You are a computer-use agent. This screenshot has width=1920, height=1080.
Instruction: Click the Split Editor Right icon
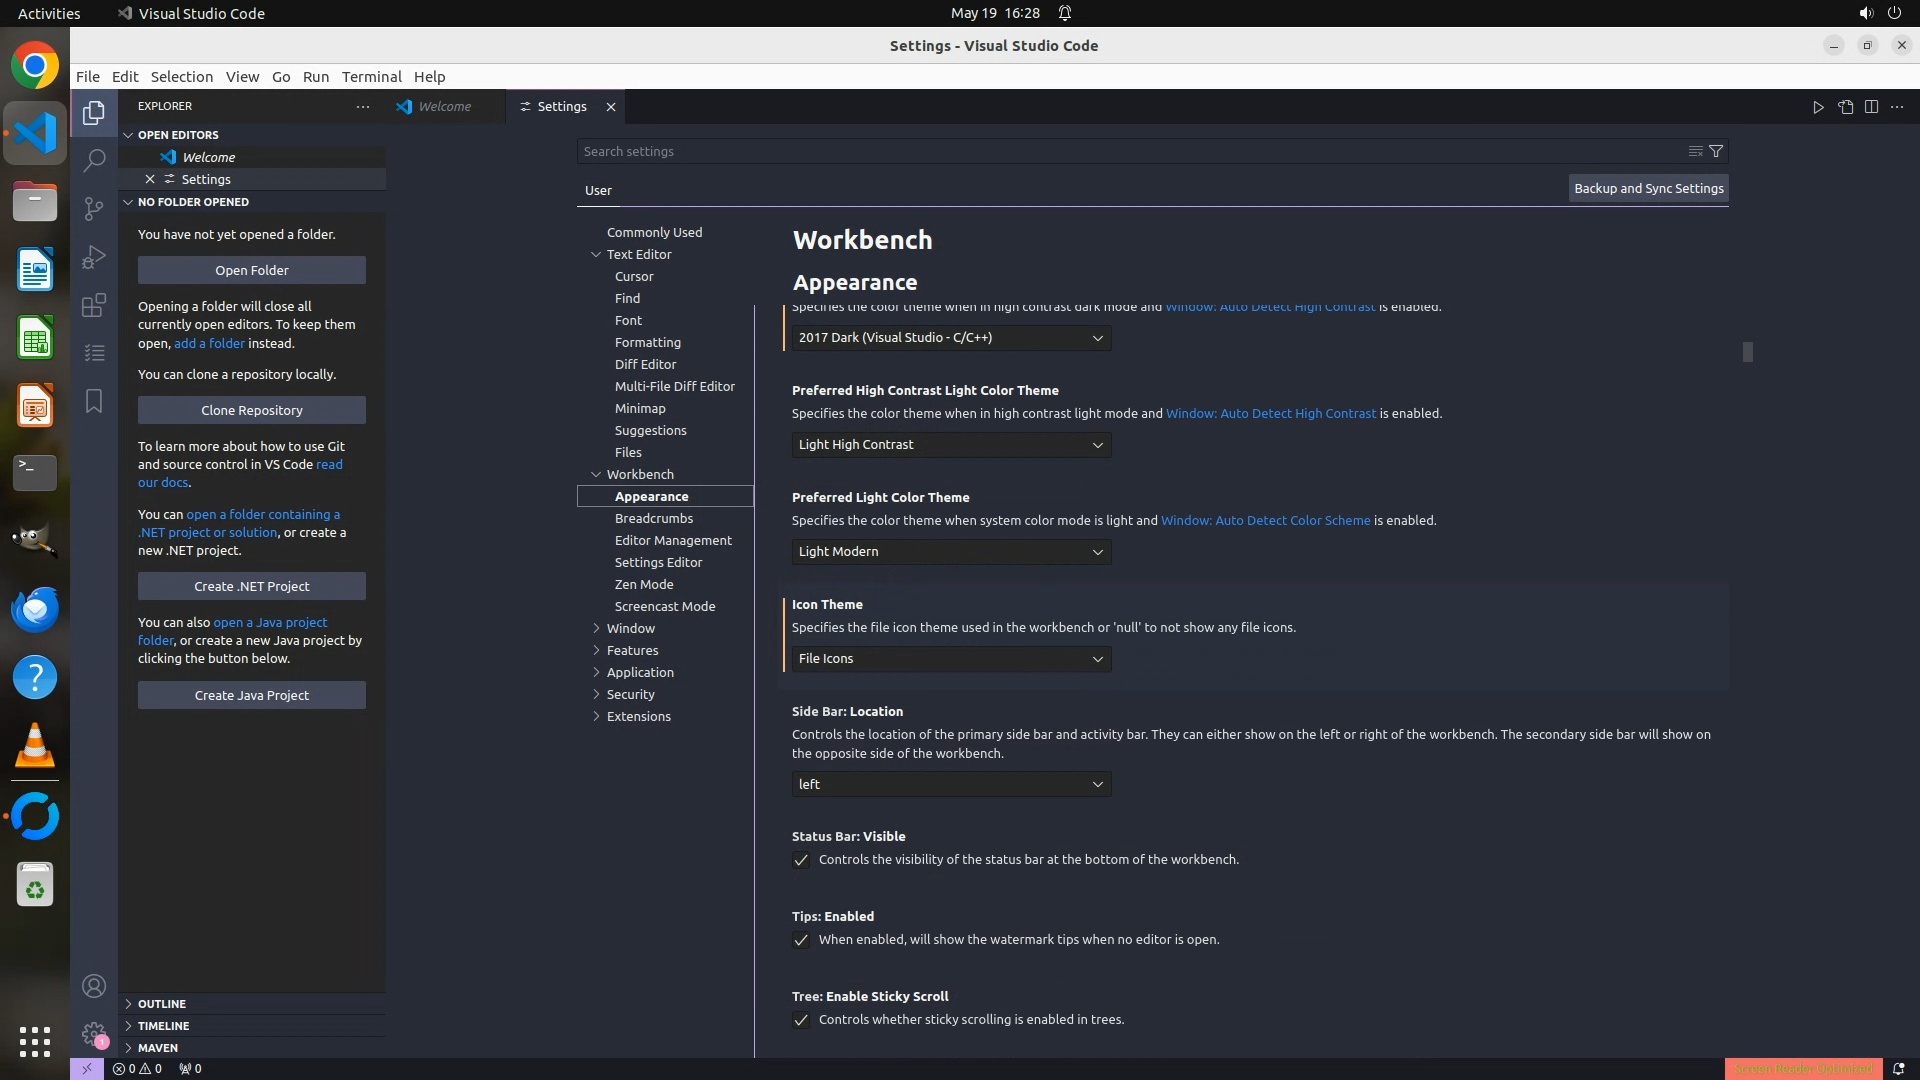pos(1871,107)
